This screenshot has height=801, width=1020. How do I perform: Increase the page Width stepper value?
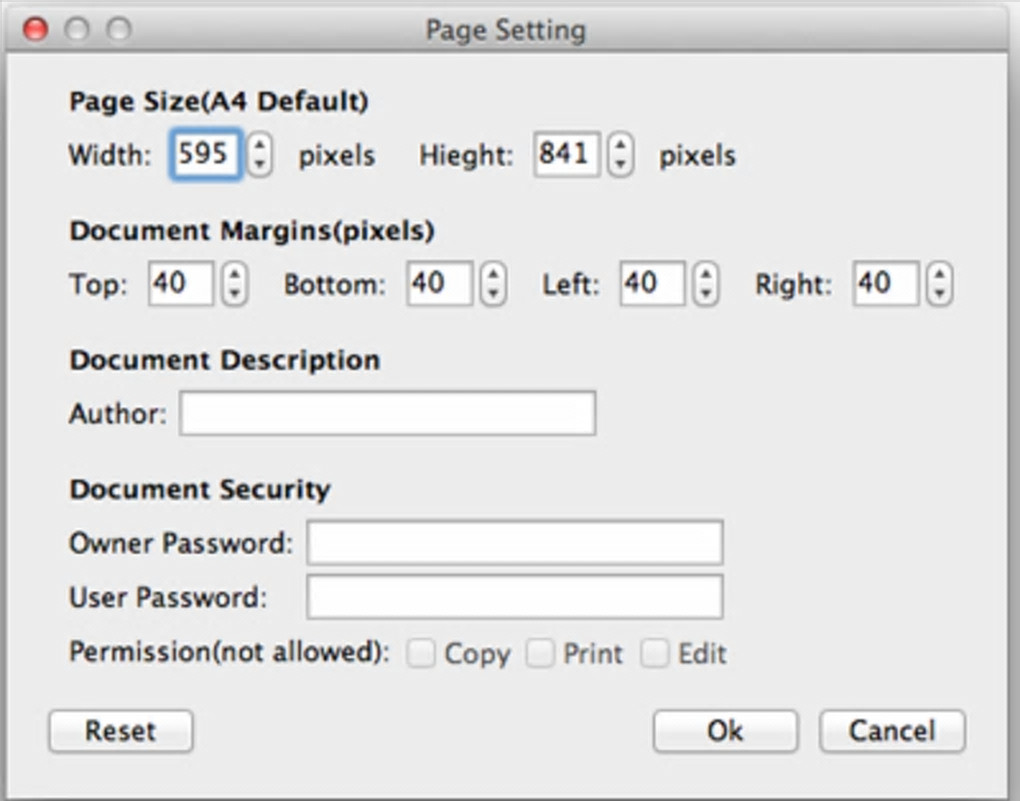point(260,146)
